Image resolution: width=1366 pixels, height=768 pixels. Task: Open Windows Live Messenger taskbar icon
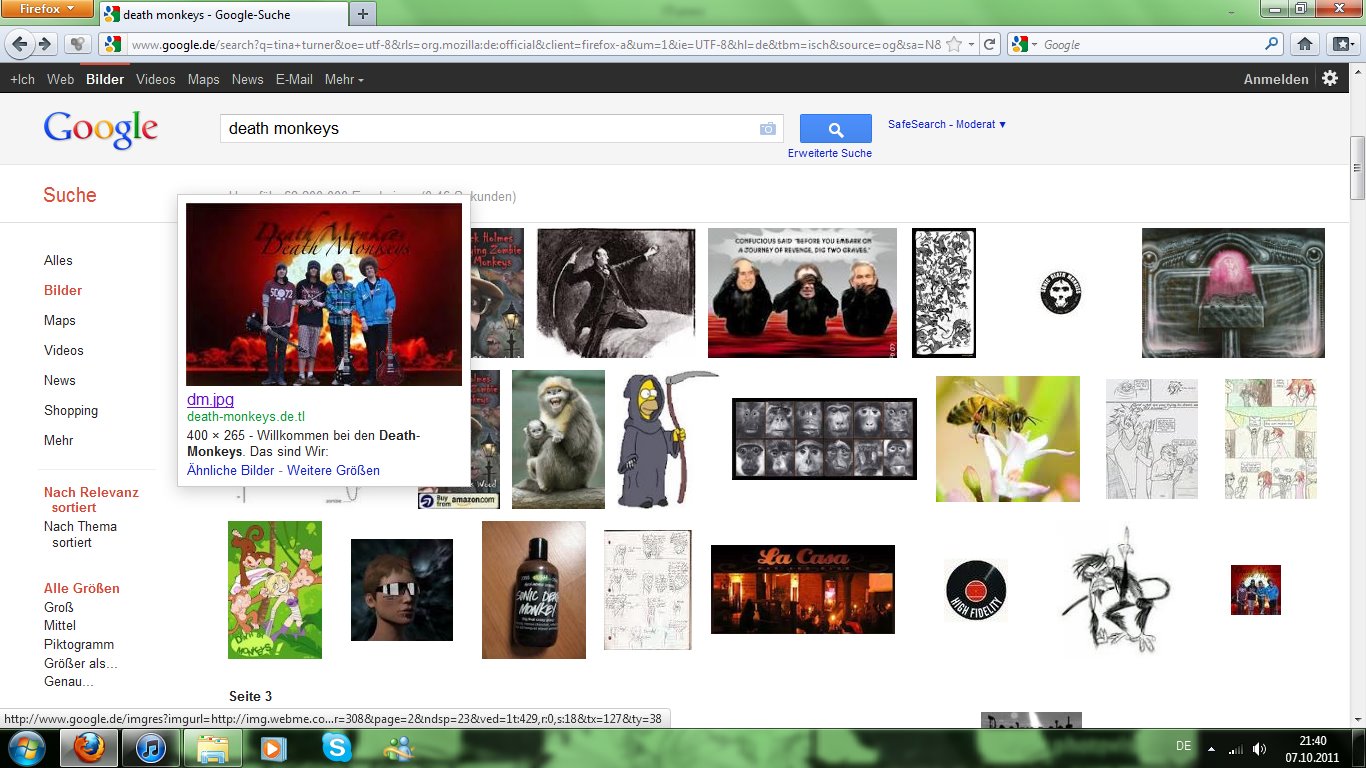click(x=399, y=748)
